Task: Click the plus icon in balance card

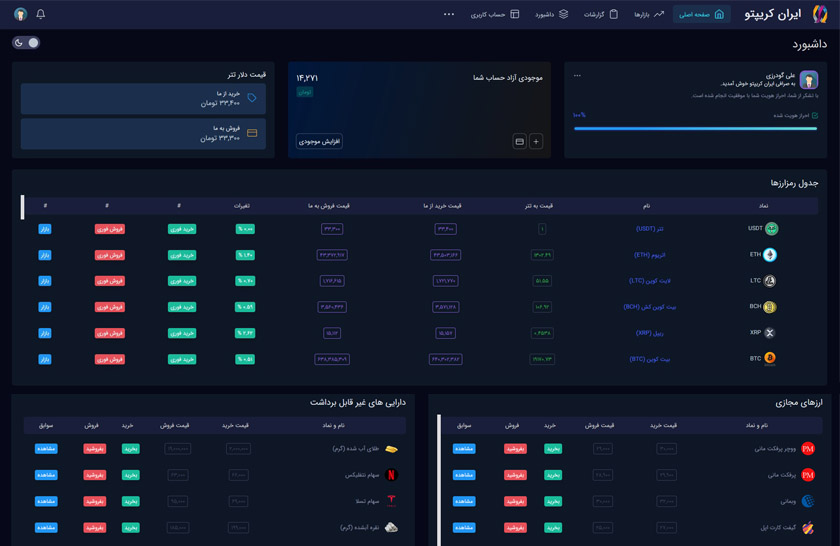Action: (536, 142)
